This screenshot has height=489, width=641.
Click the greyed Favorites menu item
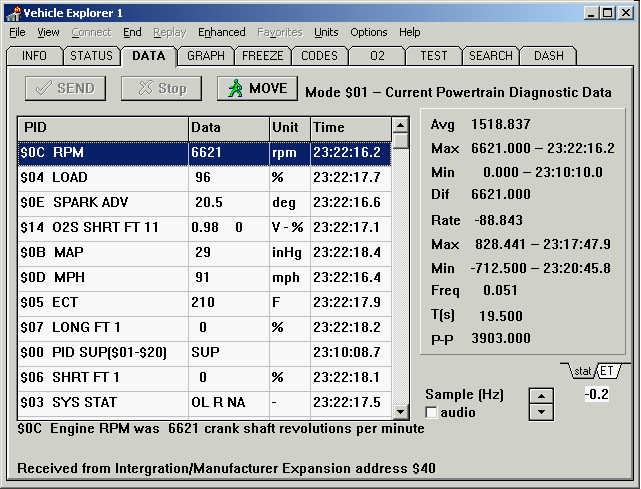pyautogui.click(x=280, y=32)
